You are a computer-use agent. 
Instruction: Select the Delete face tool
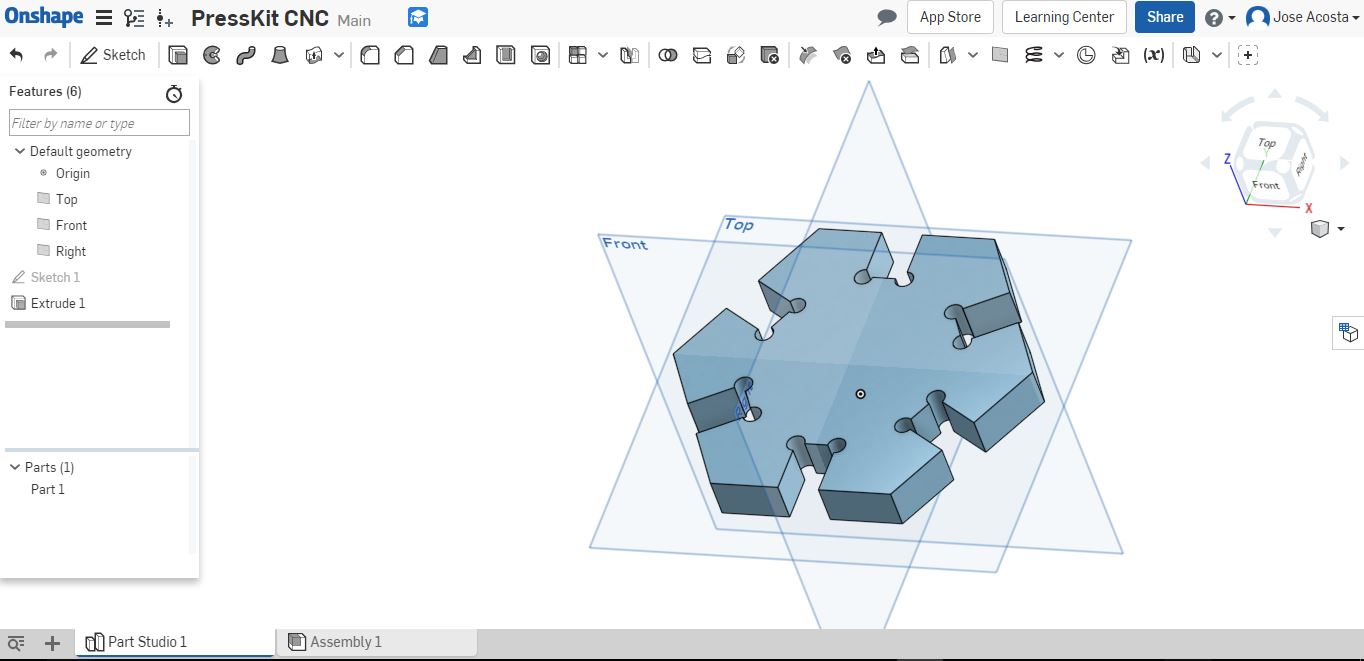click(x=842, y=55)
